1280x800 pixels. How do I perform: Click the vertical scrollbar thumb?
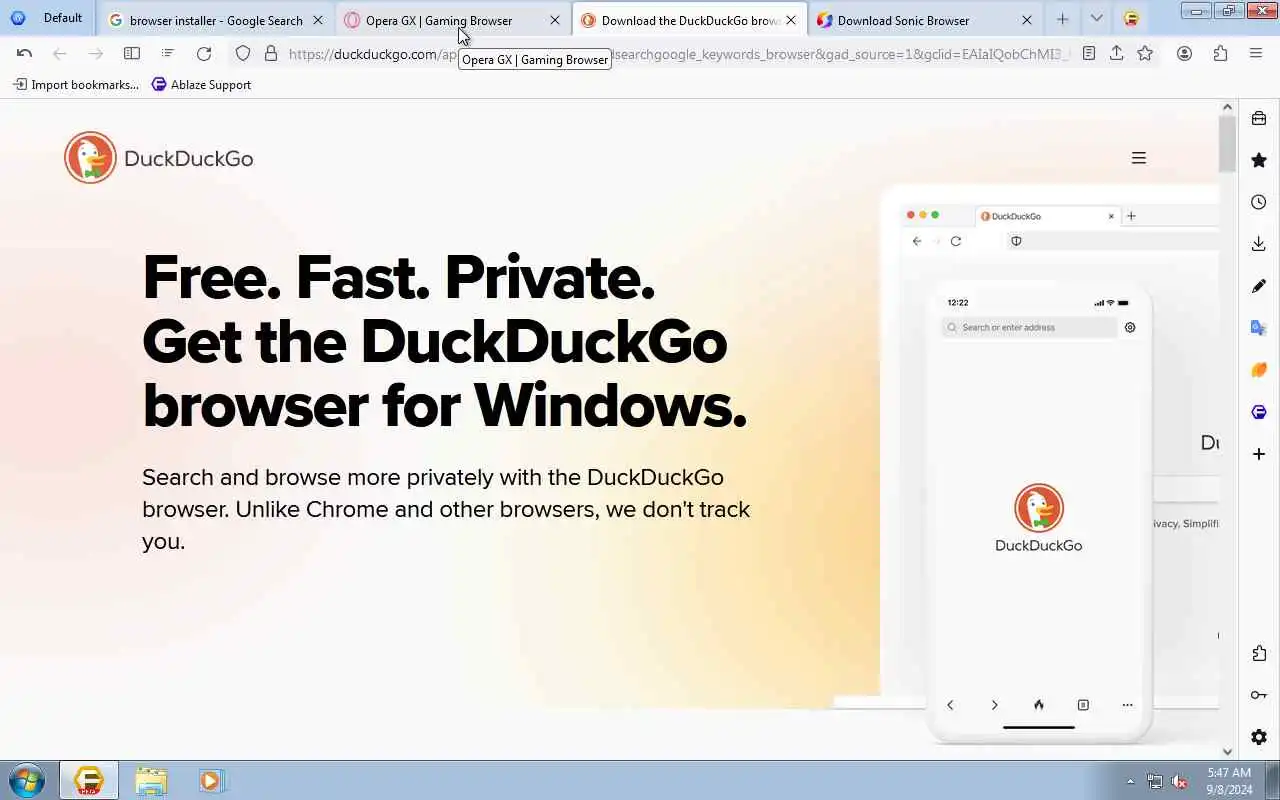click(x=1228, y=145)
